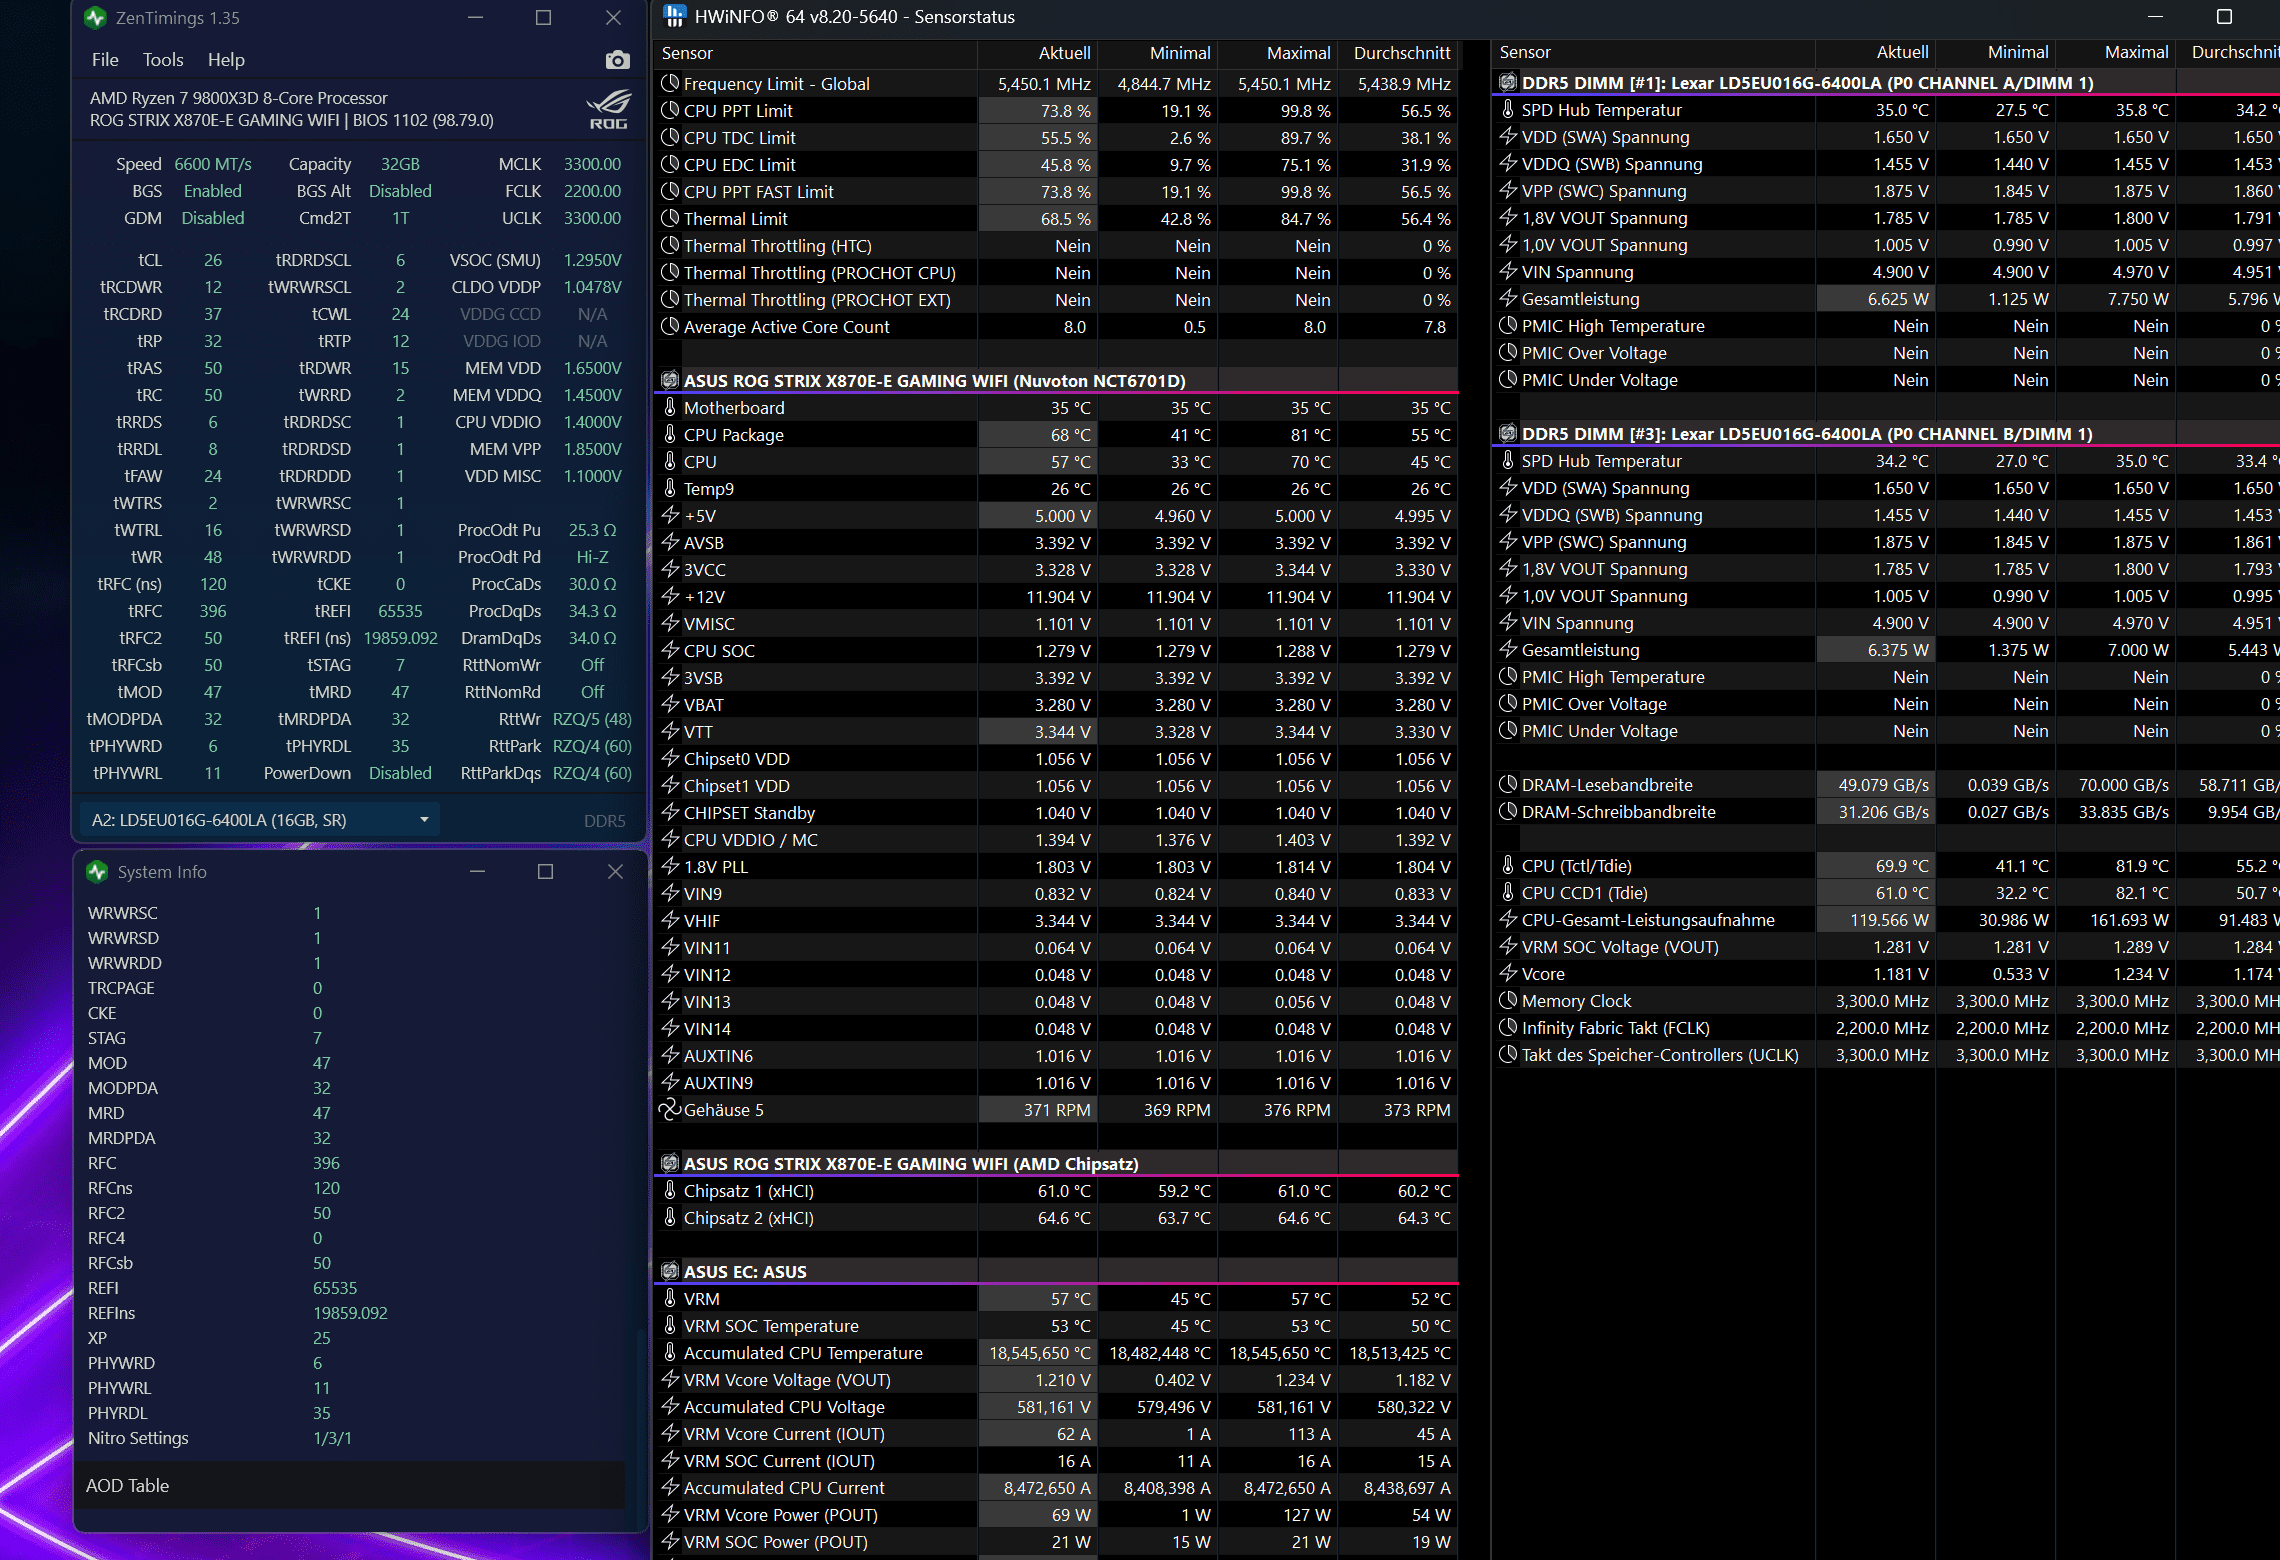
Task: Click the clock icon beside CPU PPT Limit
Action: click(x=670, y=110)
